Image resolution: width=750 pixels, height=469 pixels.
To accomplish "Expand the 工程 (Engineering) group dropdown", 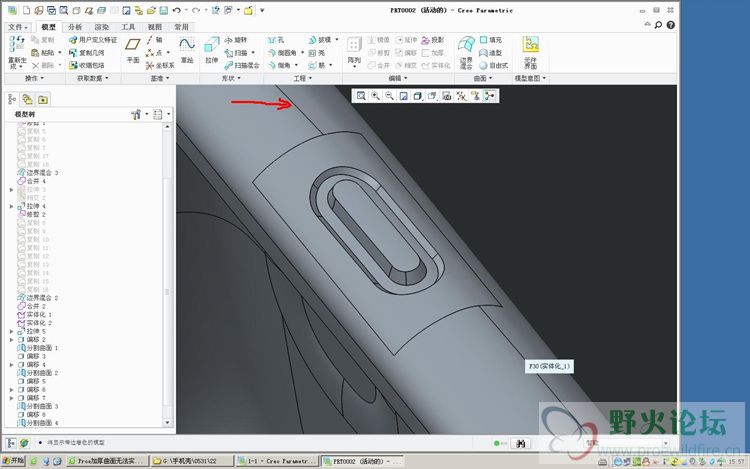I will (303, 78).
